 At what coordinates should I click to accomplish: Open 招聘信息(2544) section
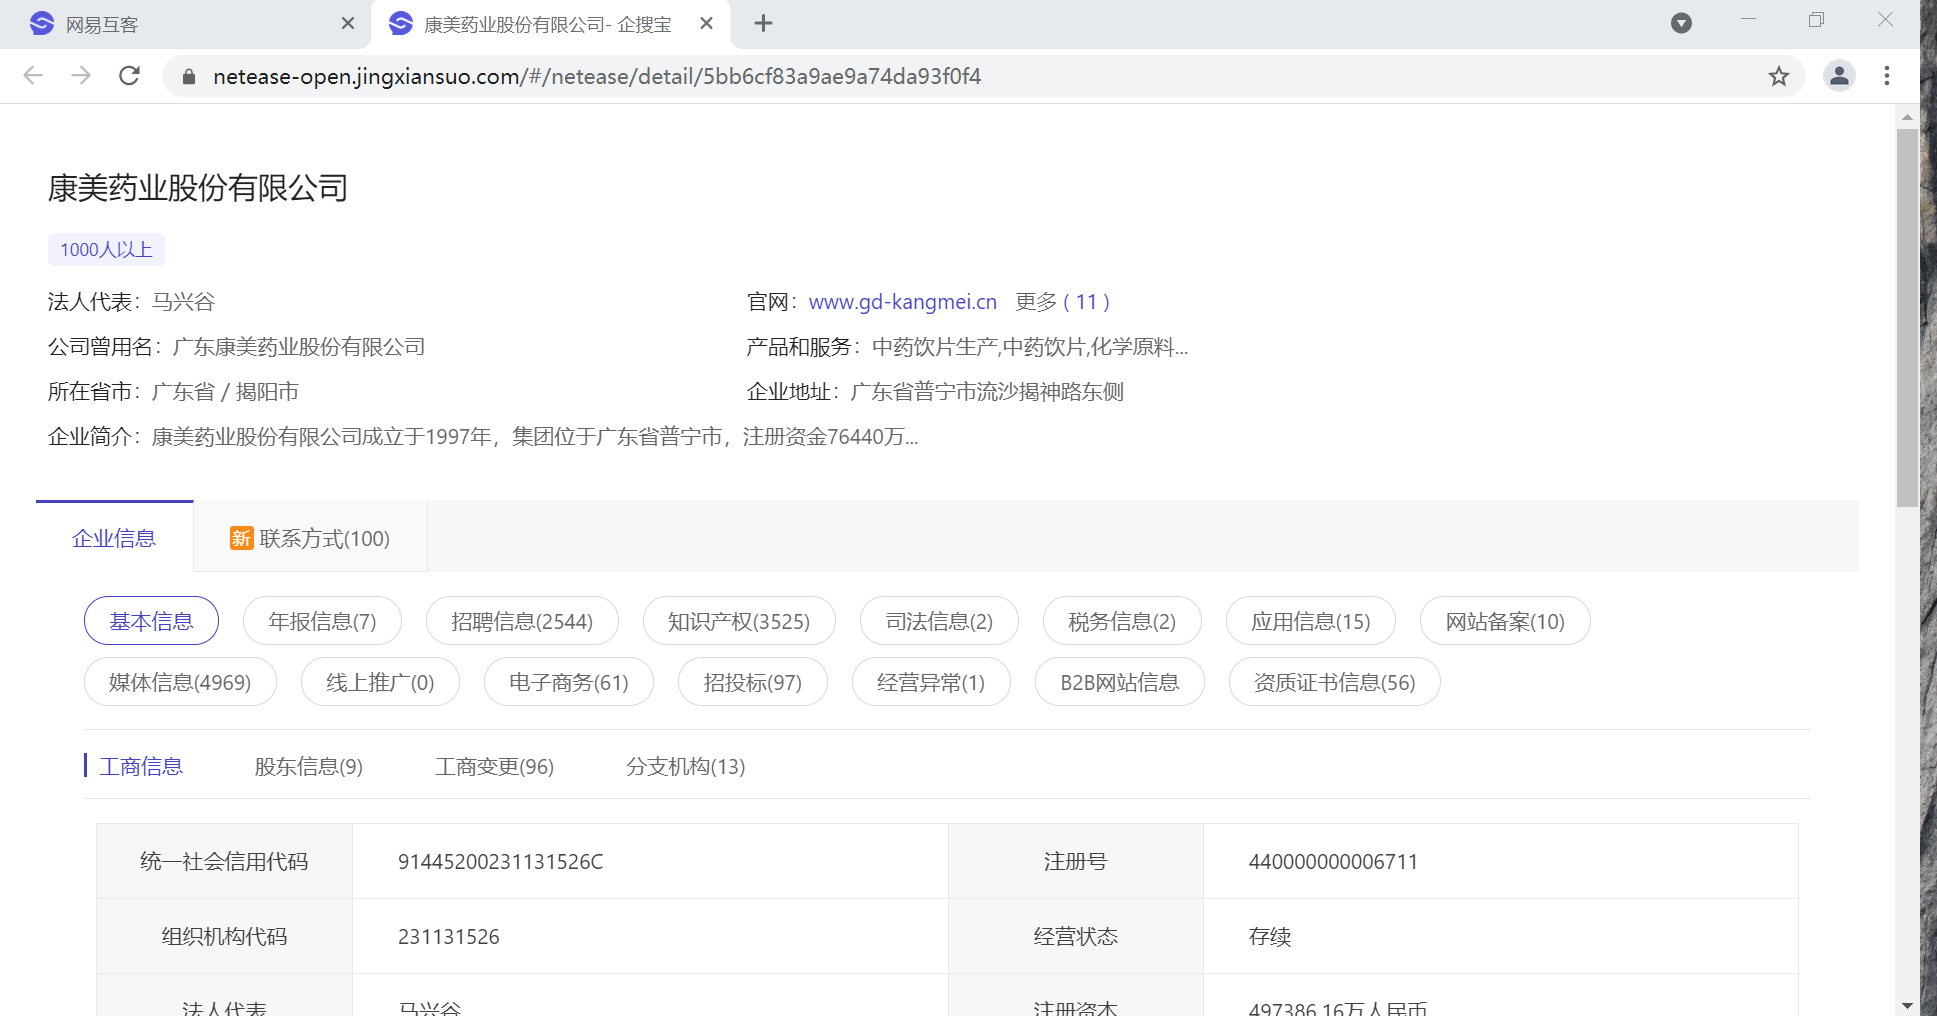(522, 621)
